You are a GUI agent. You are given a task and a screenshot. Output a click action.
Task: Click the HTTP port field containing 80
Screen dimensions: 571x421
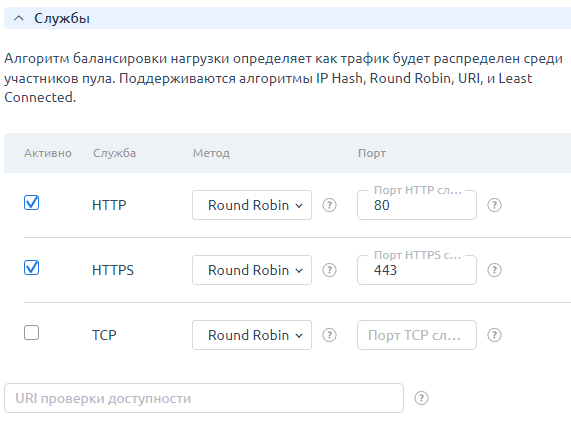point(417,205)
